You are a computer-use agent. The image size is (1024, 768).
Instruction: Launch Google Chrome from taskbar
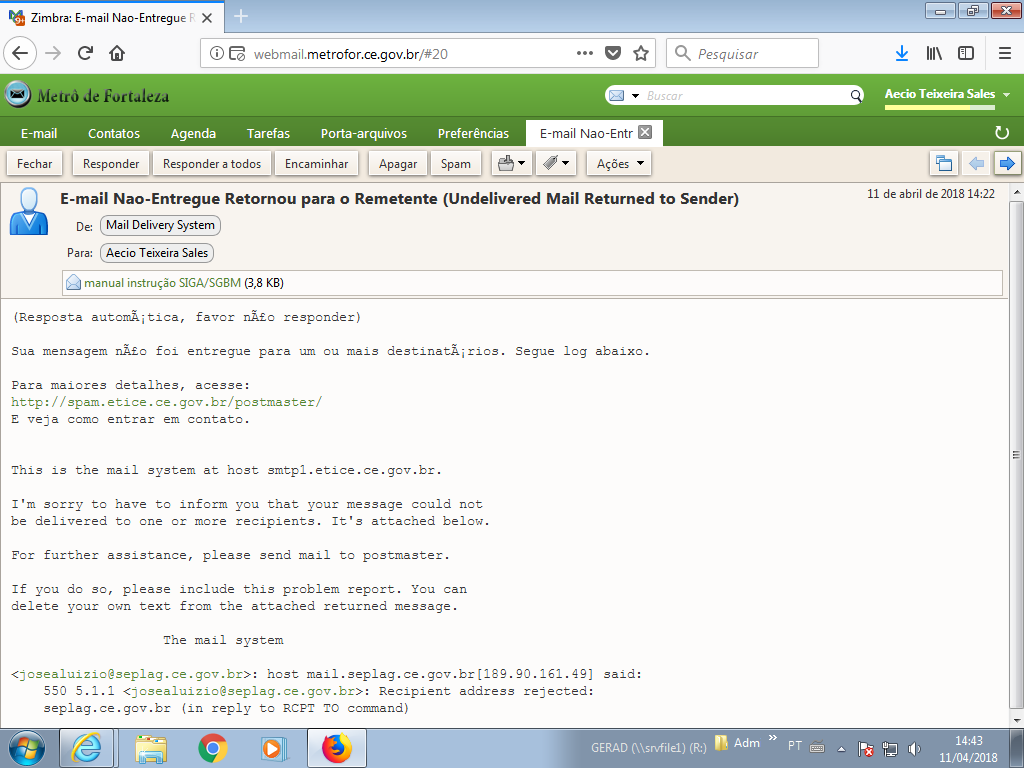point(212,748)
